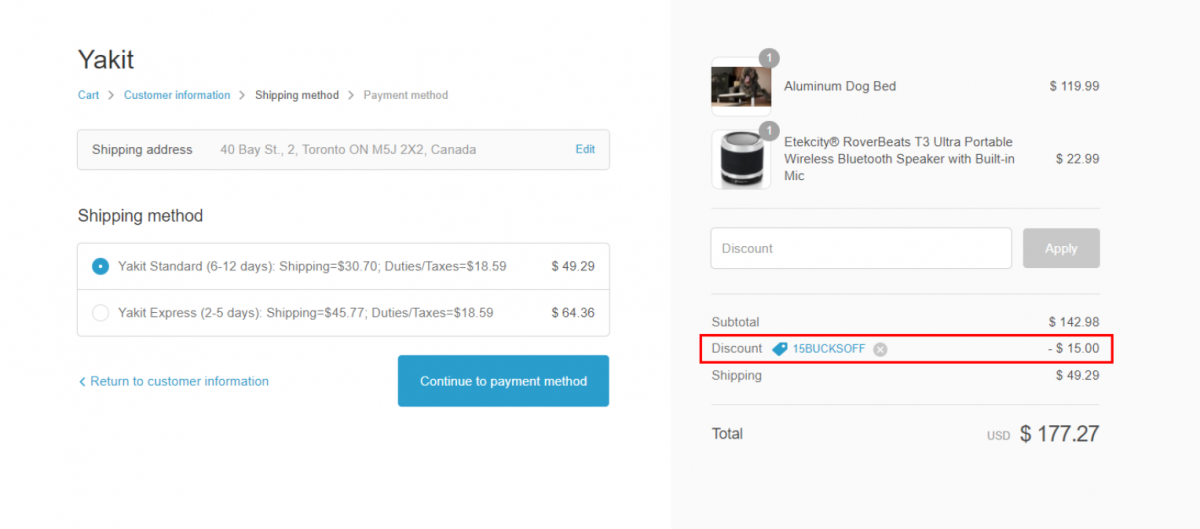Viewport: 1200px width, 529px height.
Task: Open the Etekcity speaker thumbnail
Action: coord(741,159)
